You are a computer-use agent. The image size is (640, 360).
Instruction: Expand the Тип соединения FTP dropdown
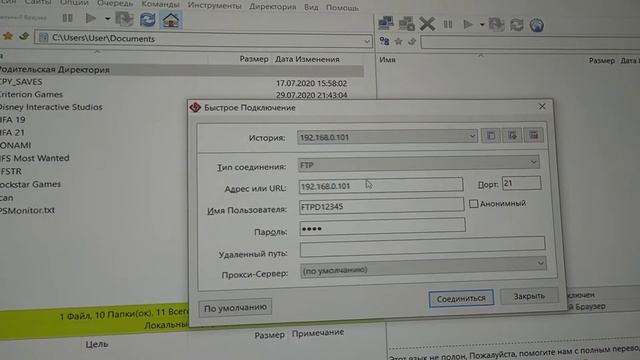[533, 162]
